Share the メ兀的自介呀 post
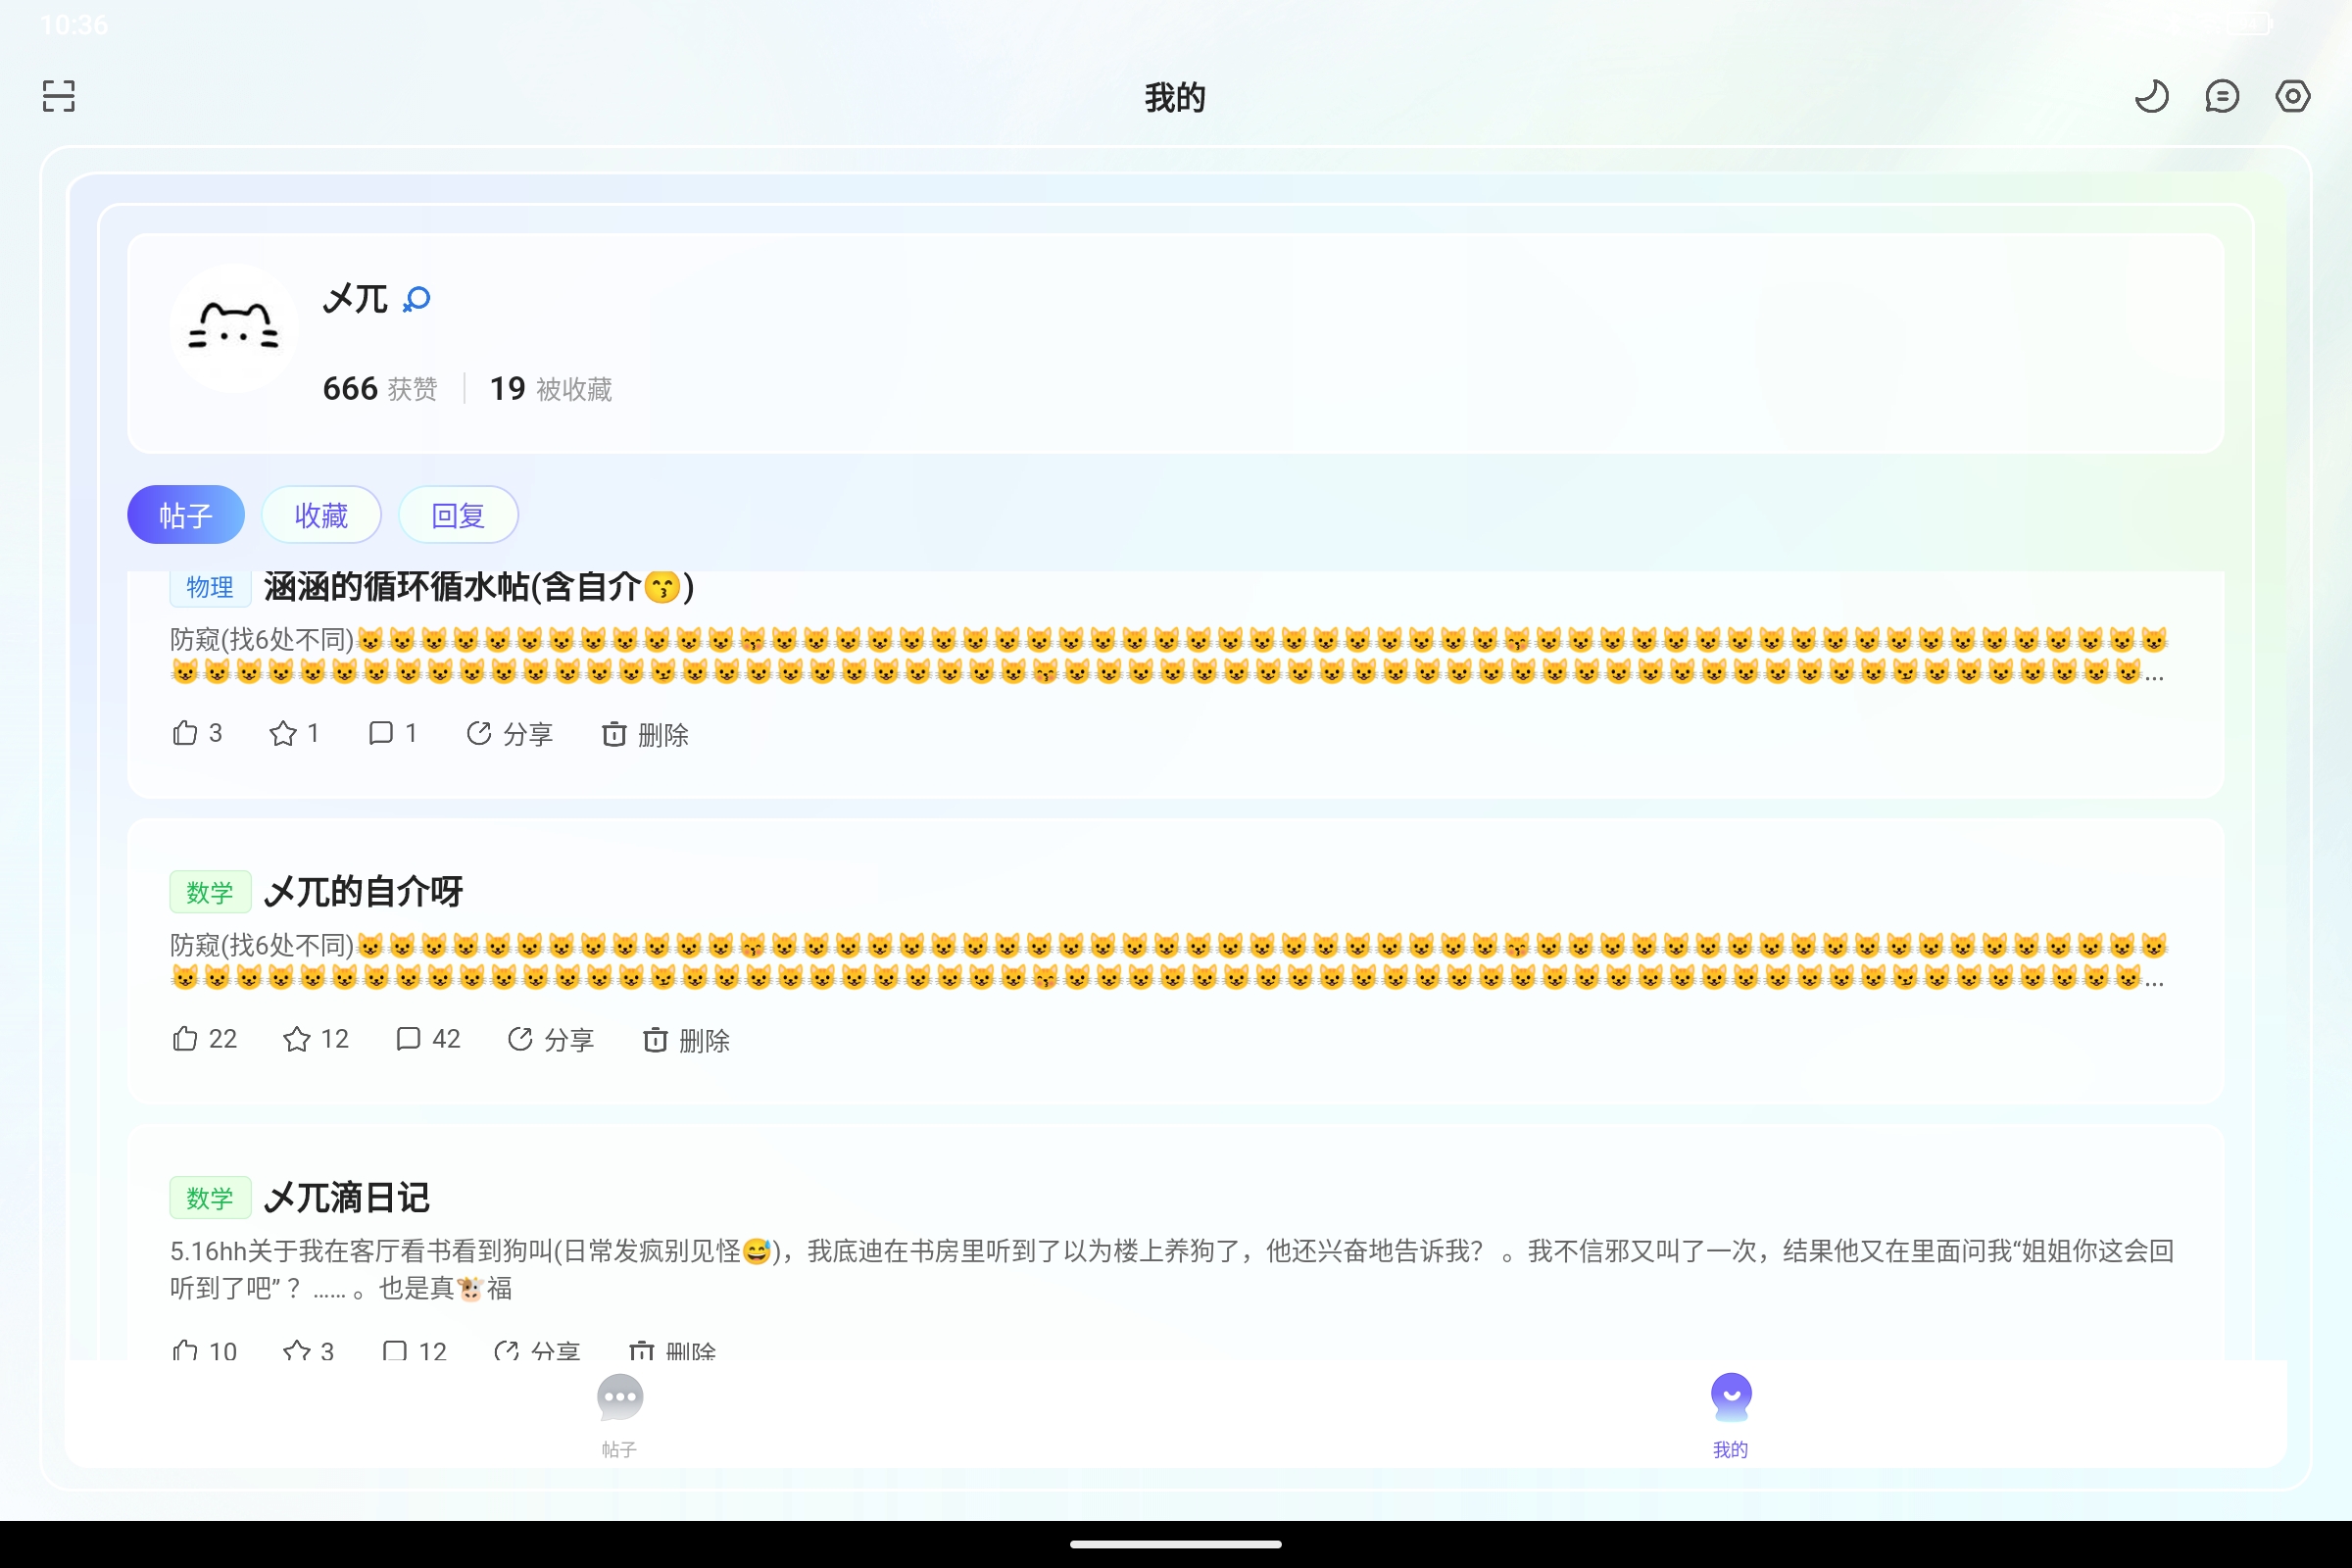2352x1568 pixels. coord(550,1040)
